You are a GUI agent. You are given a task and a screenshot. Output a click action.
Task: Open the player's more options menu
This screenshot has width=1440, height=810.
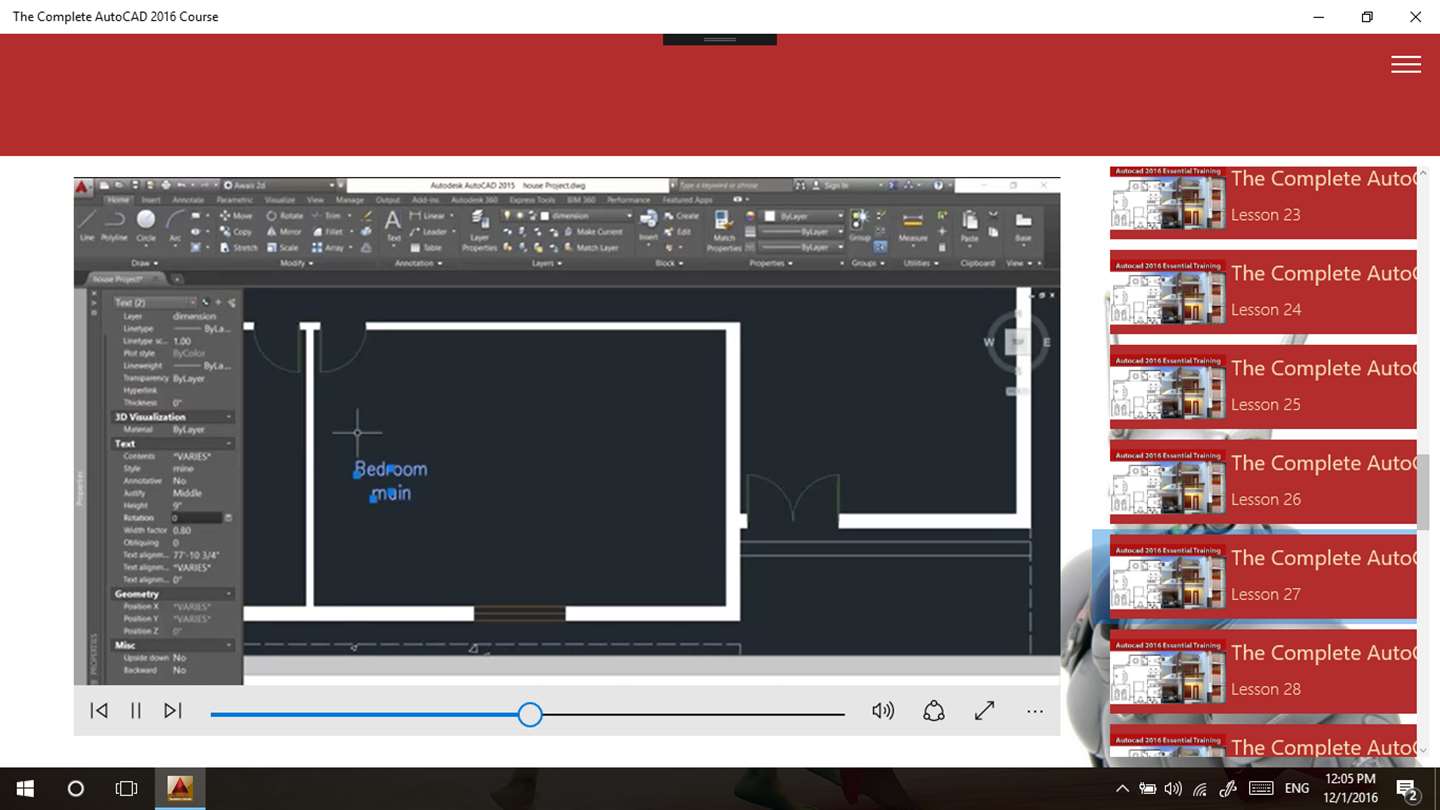tap(1035, 712)
